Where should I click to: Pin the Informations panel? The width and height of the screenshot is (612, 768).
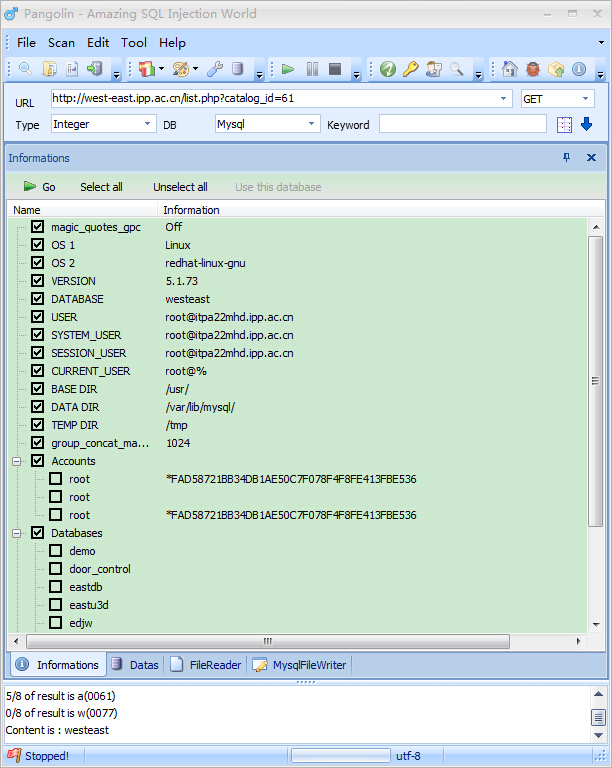(566, 157)
